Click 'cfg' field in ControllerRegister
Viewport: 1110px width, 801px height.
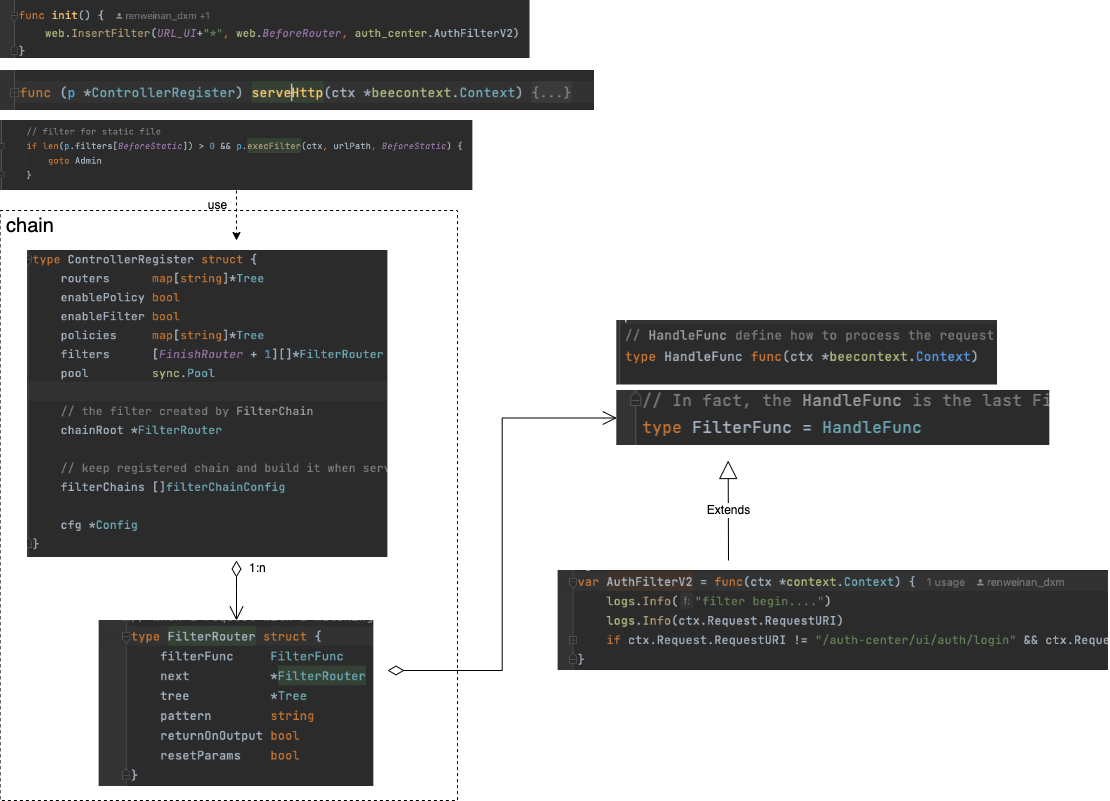[71, 525]
